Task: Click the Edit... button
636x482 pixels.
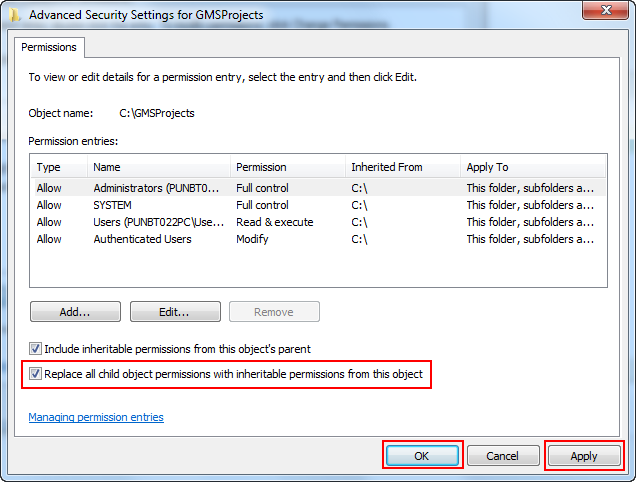Action: click(x=174, y=312)
